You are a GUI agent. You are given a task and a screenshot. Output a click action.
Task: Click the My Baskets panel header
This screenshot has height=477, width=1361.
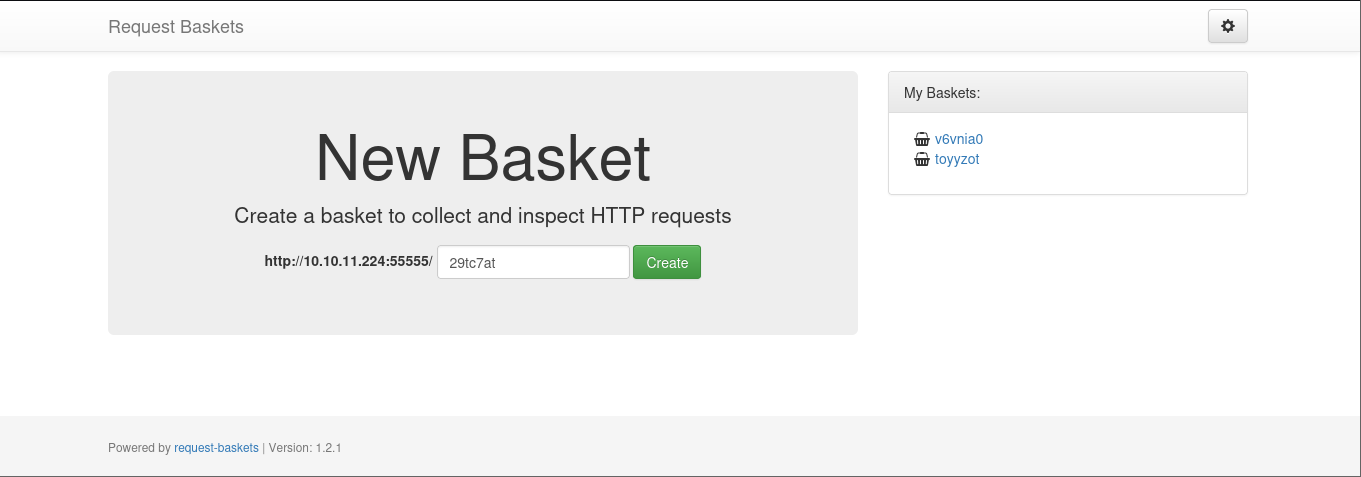coord(1067,93)
